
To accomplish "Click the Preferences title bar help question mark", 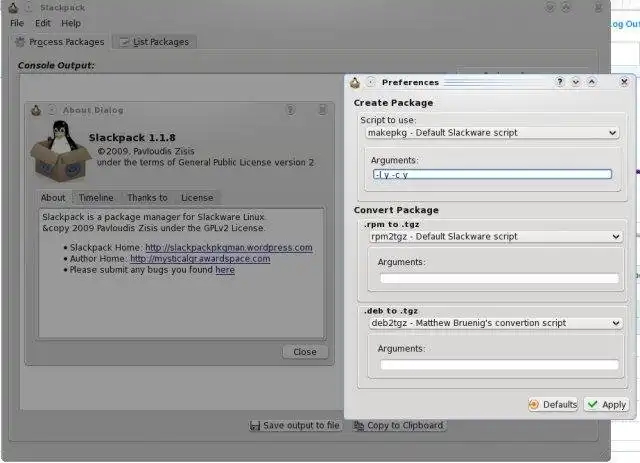I will click(560, 82).
